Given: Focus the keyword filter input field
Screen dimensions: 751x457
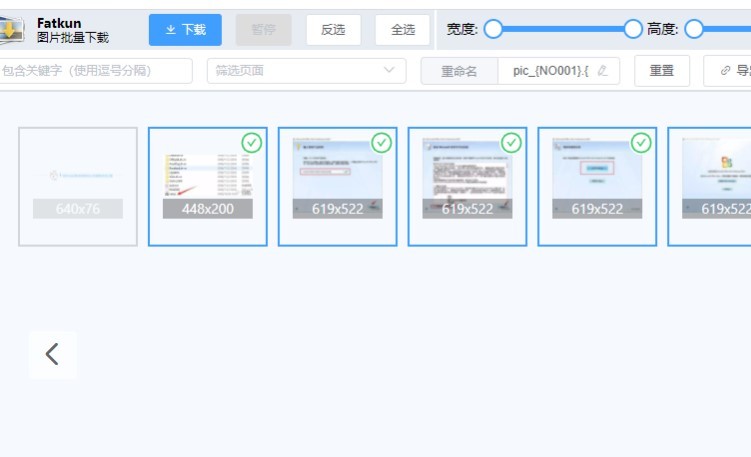Looking at the screenshot, I should [x=96, y=71].
